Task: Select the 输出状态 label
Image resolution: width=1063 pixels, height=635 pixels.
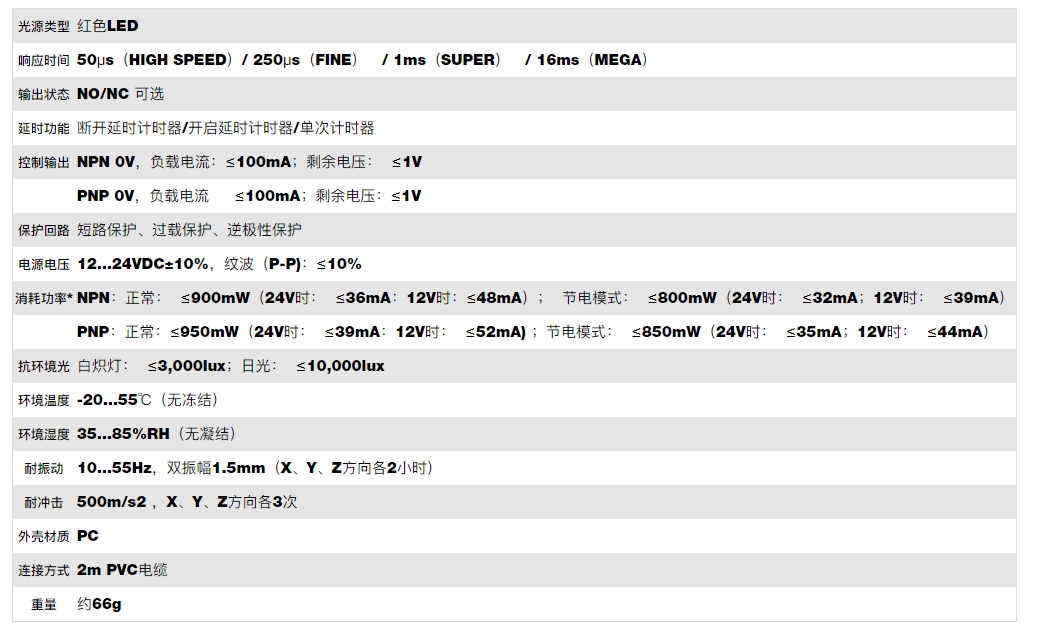Action: pyautogui.click(x=43, y=94)
